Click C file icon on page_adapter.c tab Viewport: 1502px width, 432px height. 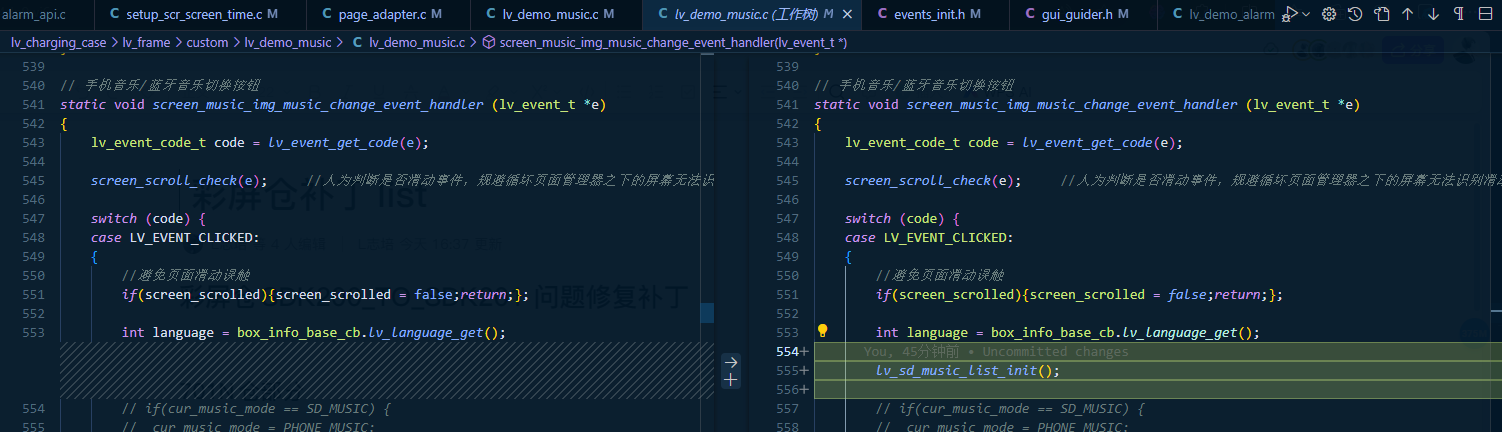pyautogui.click(x=329, y=14)
